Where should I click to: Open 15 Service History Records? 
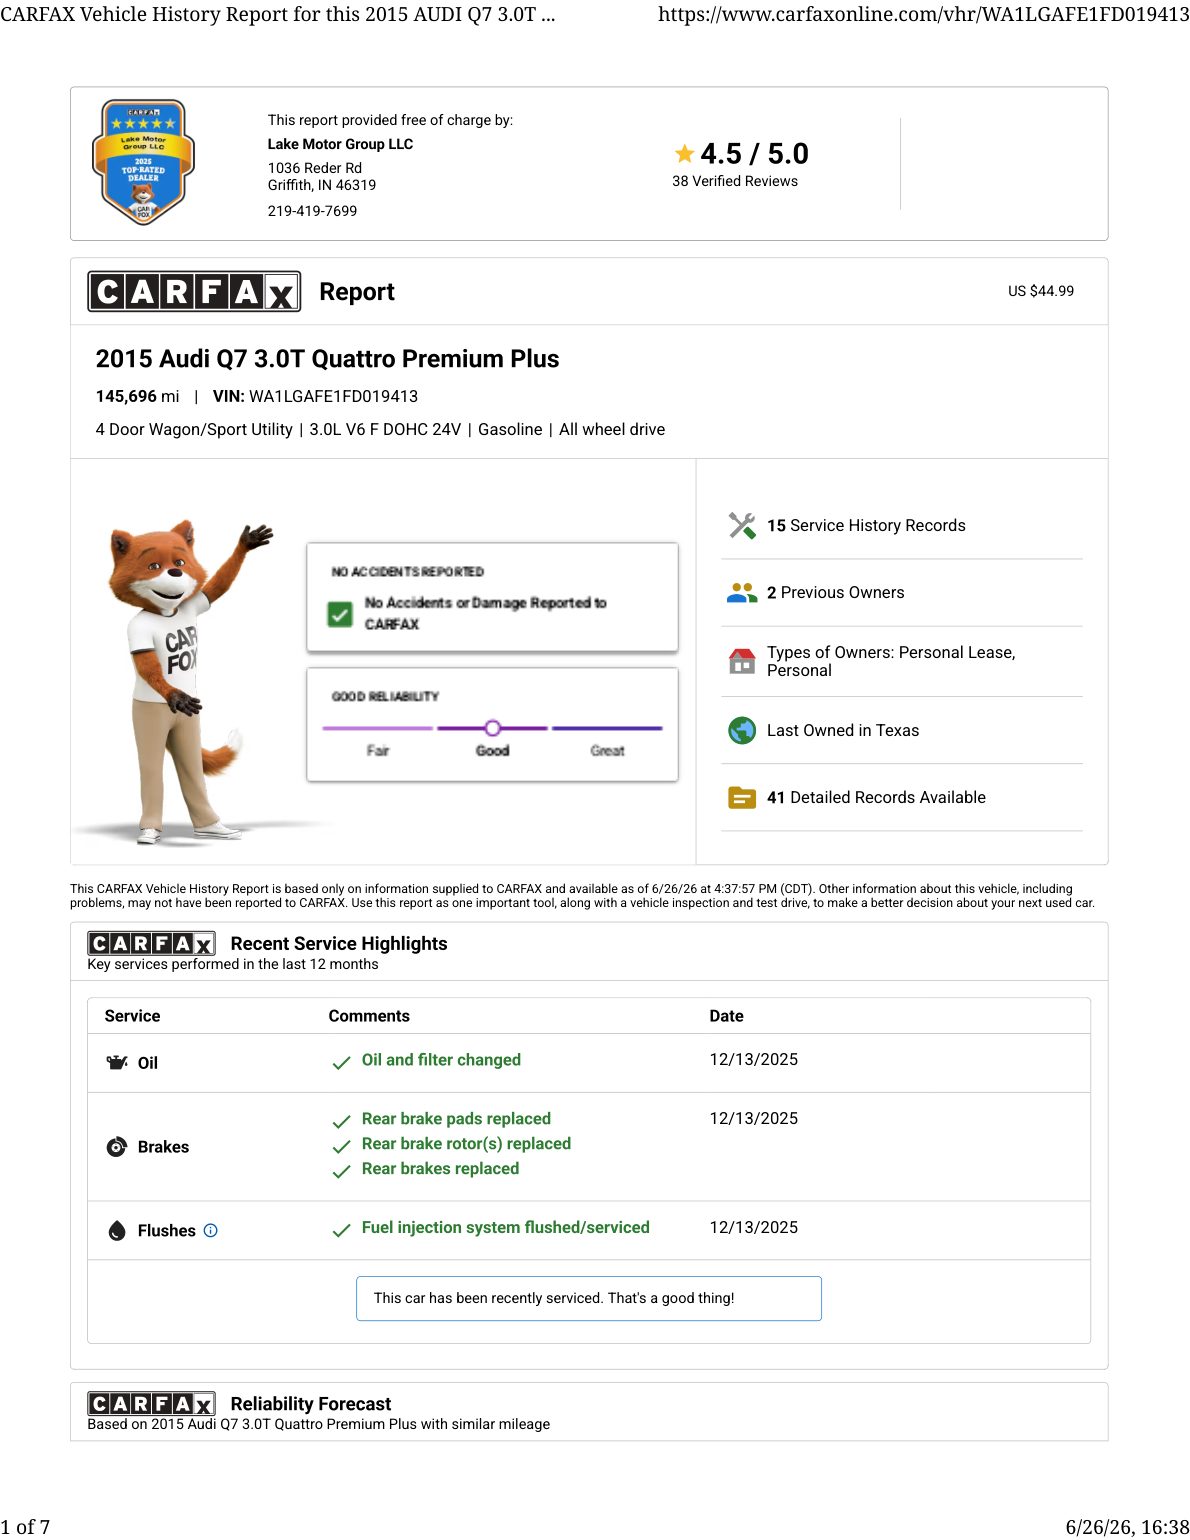866,526
